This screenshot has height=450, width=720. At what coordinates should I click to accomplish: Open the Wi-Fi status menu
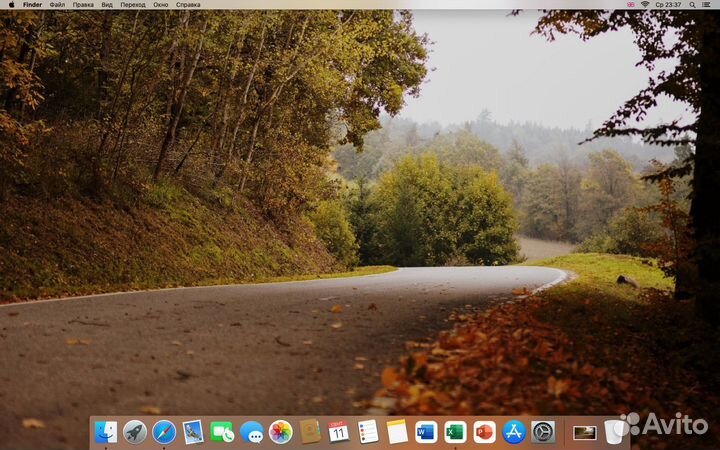(x=645, y=5)
